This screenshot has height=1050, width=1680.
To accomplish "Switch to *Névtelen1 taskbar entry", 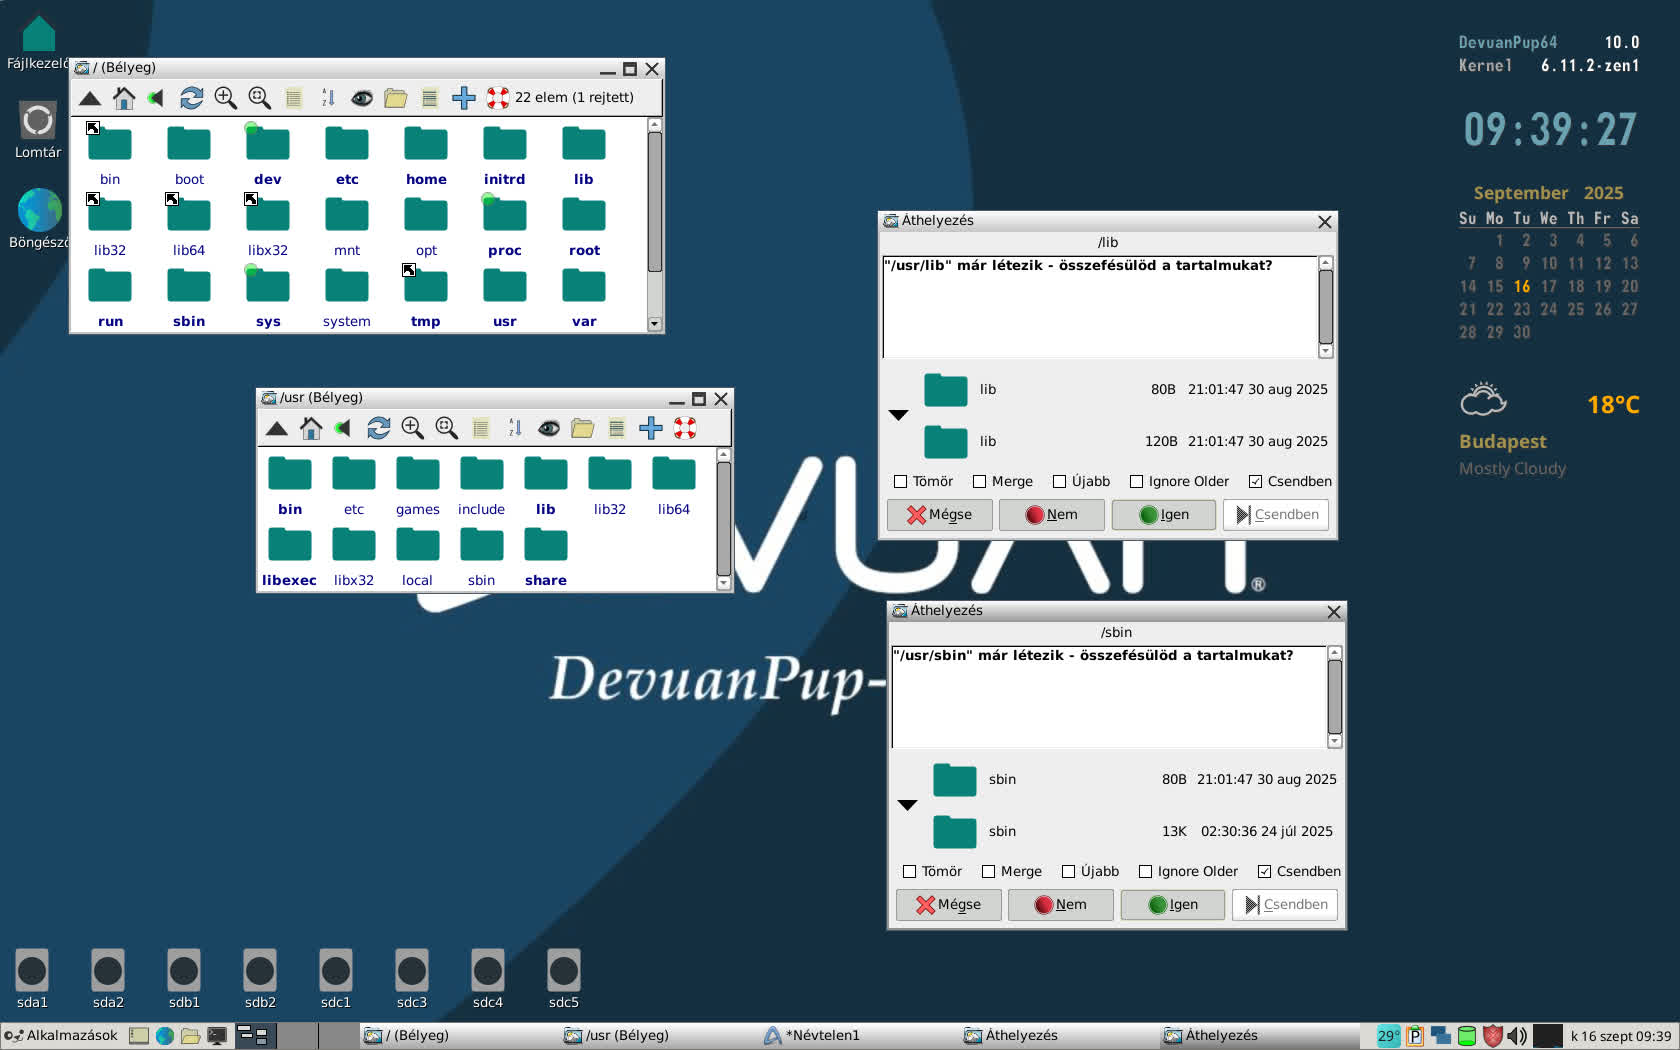I will point(858,1035).
